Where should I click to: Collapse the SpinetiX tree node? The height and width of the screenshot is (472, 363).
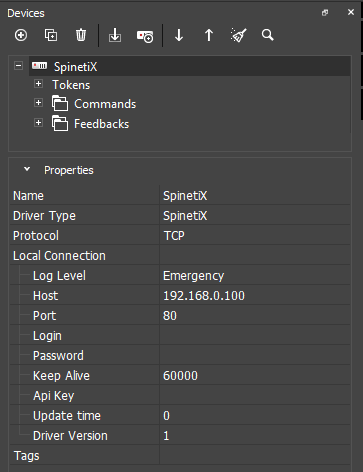click(19, 65)
